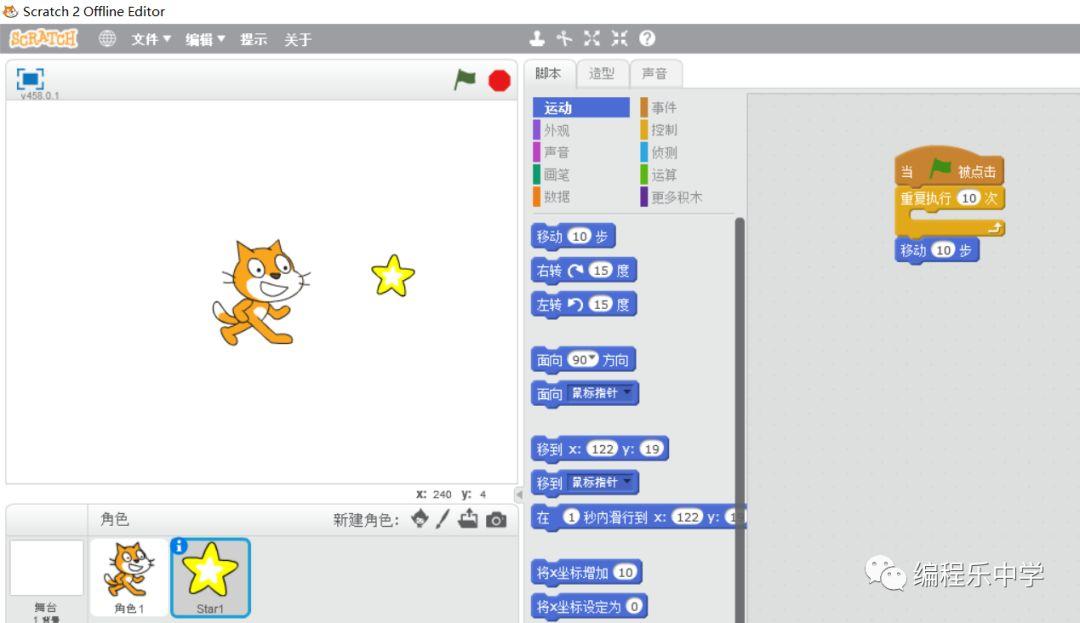Click degrees field in 右转 block
This screenshot has width=1080, height=623.
click(601, 270)
